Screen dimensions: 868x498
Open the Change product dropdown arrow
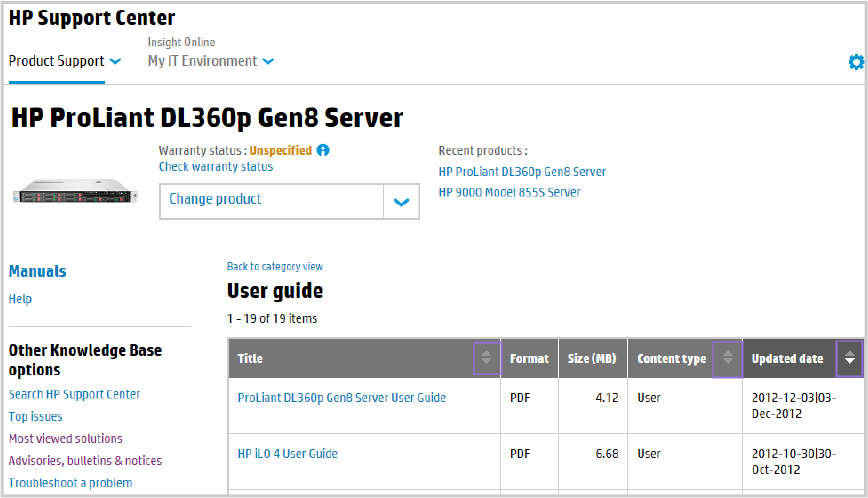coord(401,202)
